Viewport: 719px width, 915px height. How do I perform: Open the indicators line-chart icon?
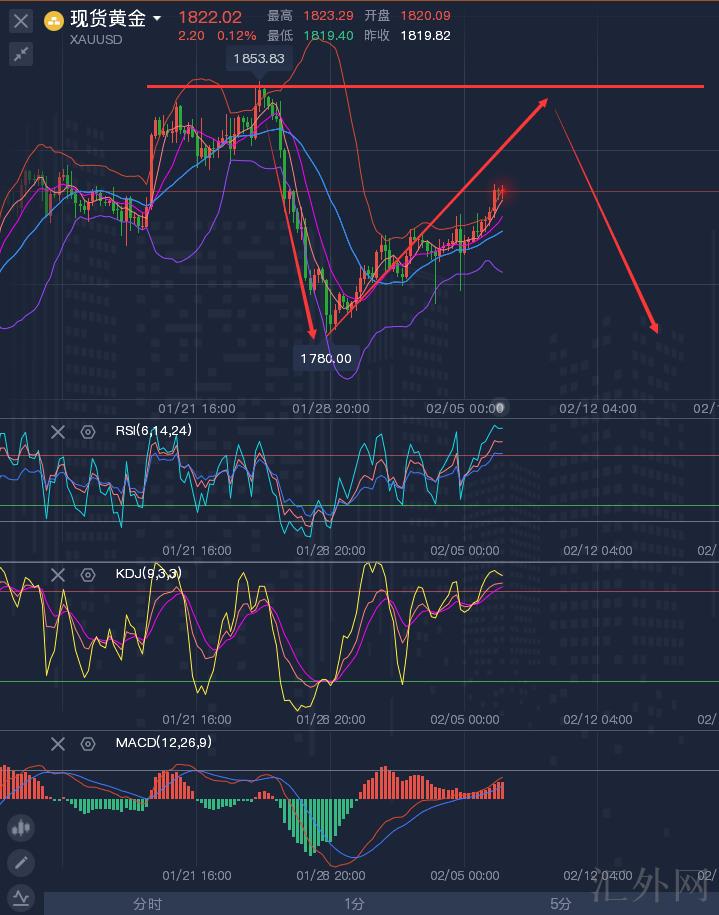(21, 897)
